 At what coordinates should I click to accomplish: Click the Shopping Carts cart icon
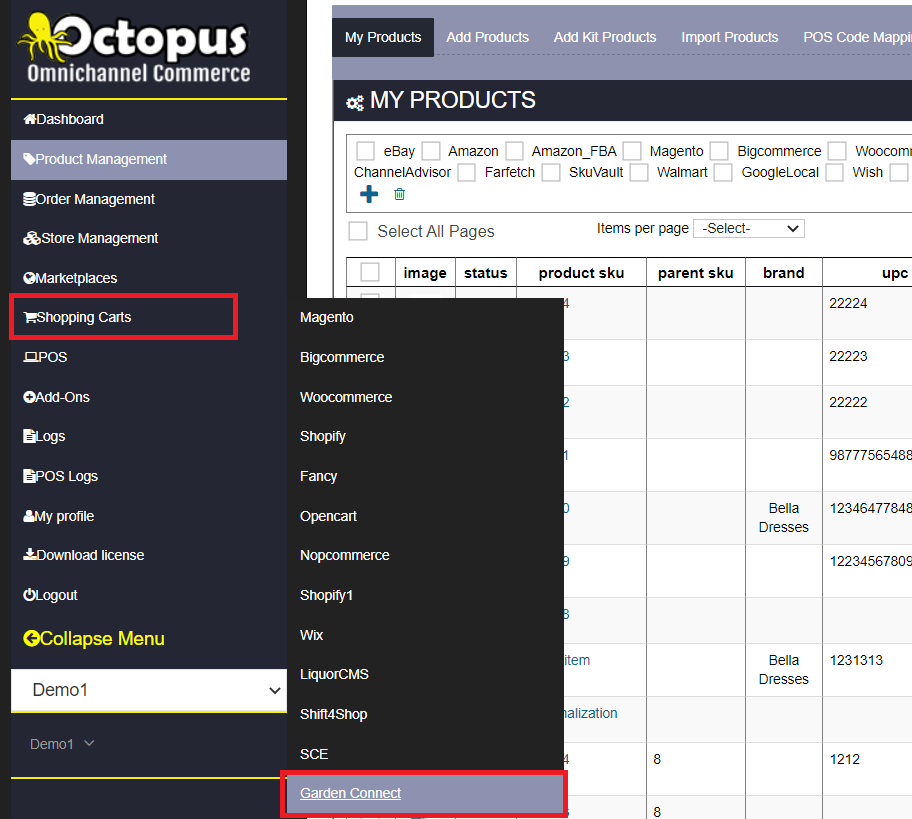click(x=30, y=318)
